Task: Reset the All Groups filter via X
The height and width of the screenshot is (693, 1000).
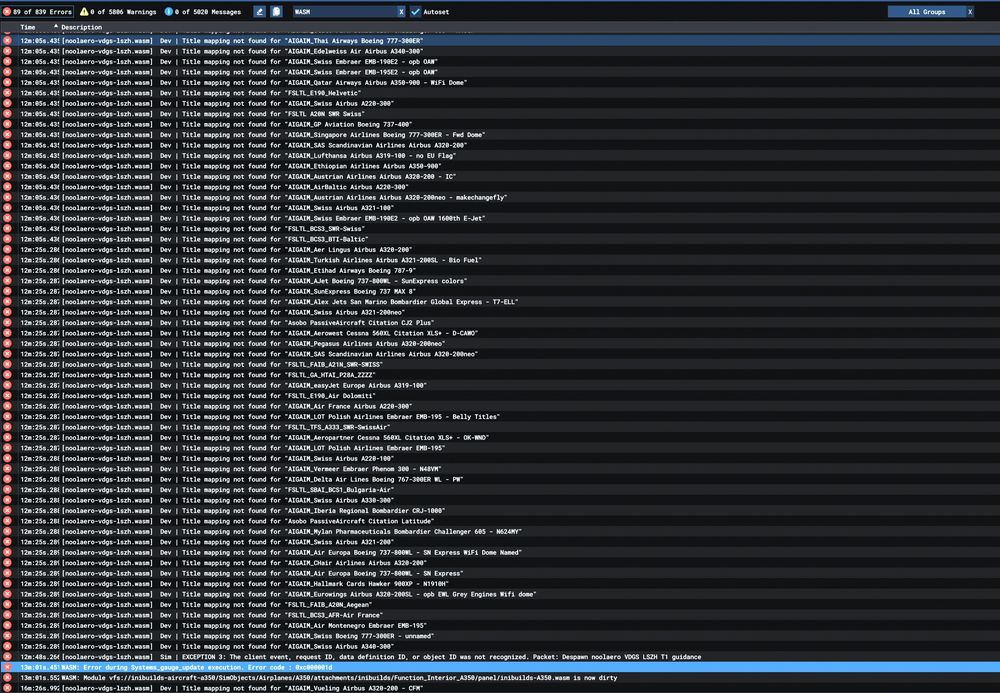Action: pos(969,12)
